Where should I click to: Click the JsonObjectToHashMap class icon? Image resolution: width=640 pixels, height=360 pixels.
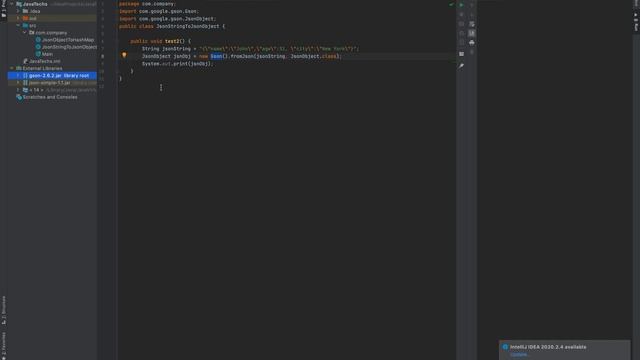click(x=38, y=40)
